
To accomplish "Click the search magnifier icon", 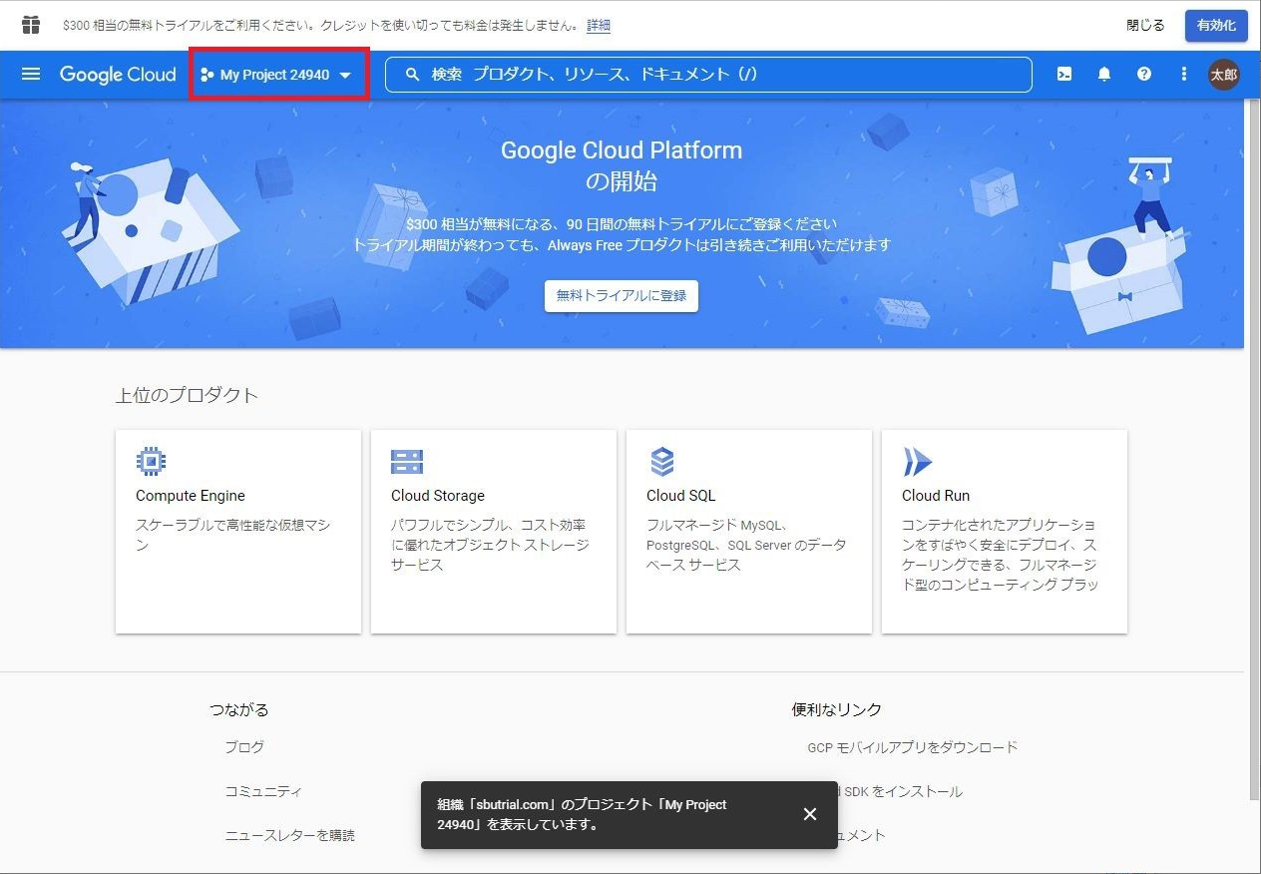I will click(x=412, y=75).
